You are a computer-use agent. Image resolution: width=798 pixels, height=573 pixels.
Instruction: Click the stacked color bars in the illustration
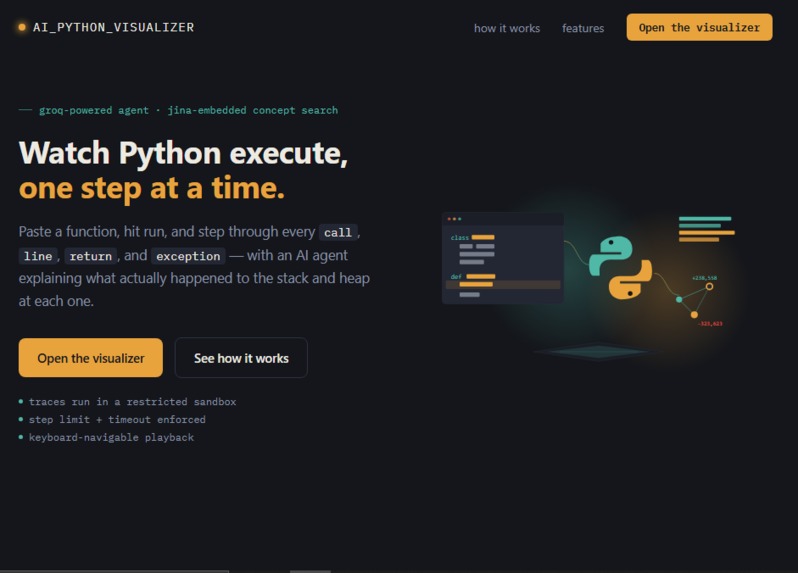coord(706,229)
